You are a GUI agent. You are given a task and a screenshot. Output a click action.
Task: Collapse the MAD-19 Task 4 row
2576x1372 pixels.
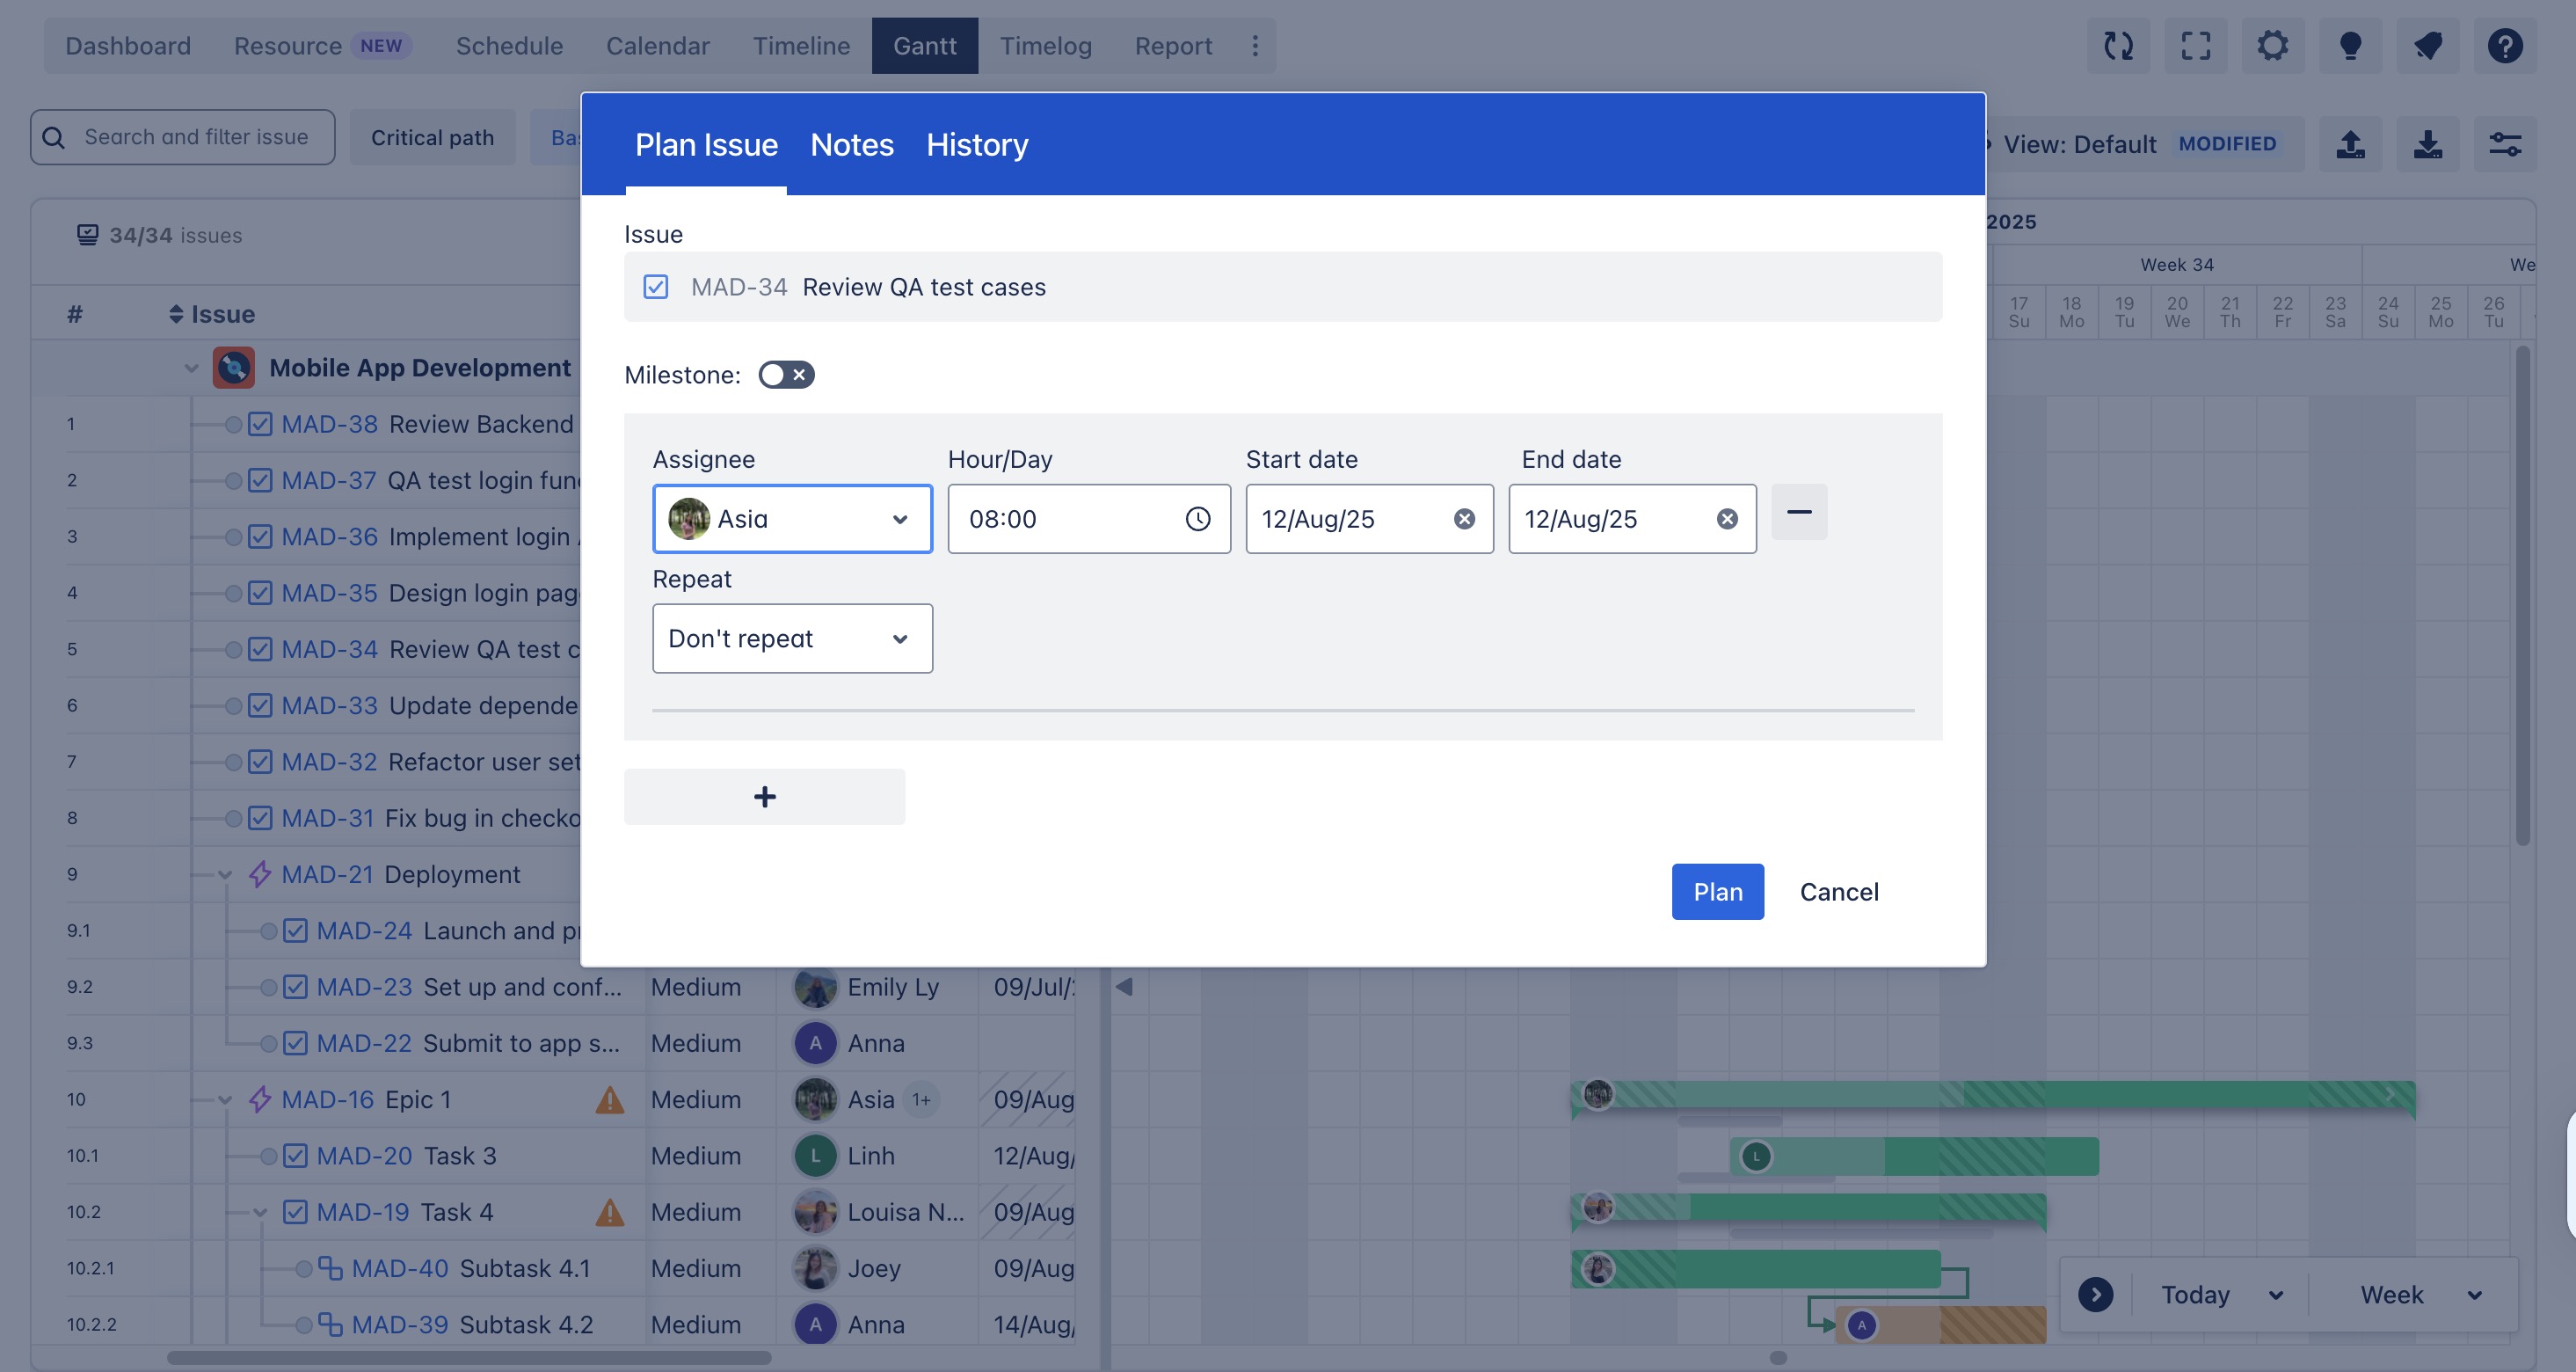[260, 1213]
